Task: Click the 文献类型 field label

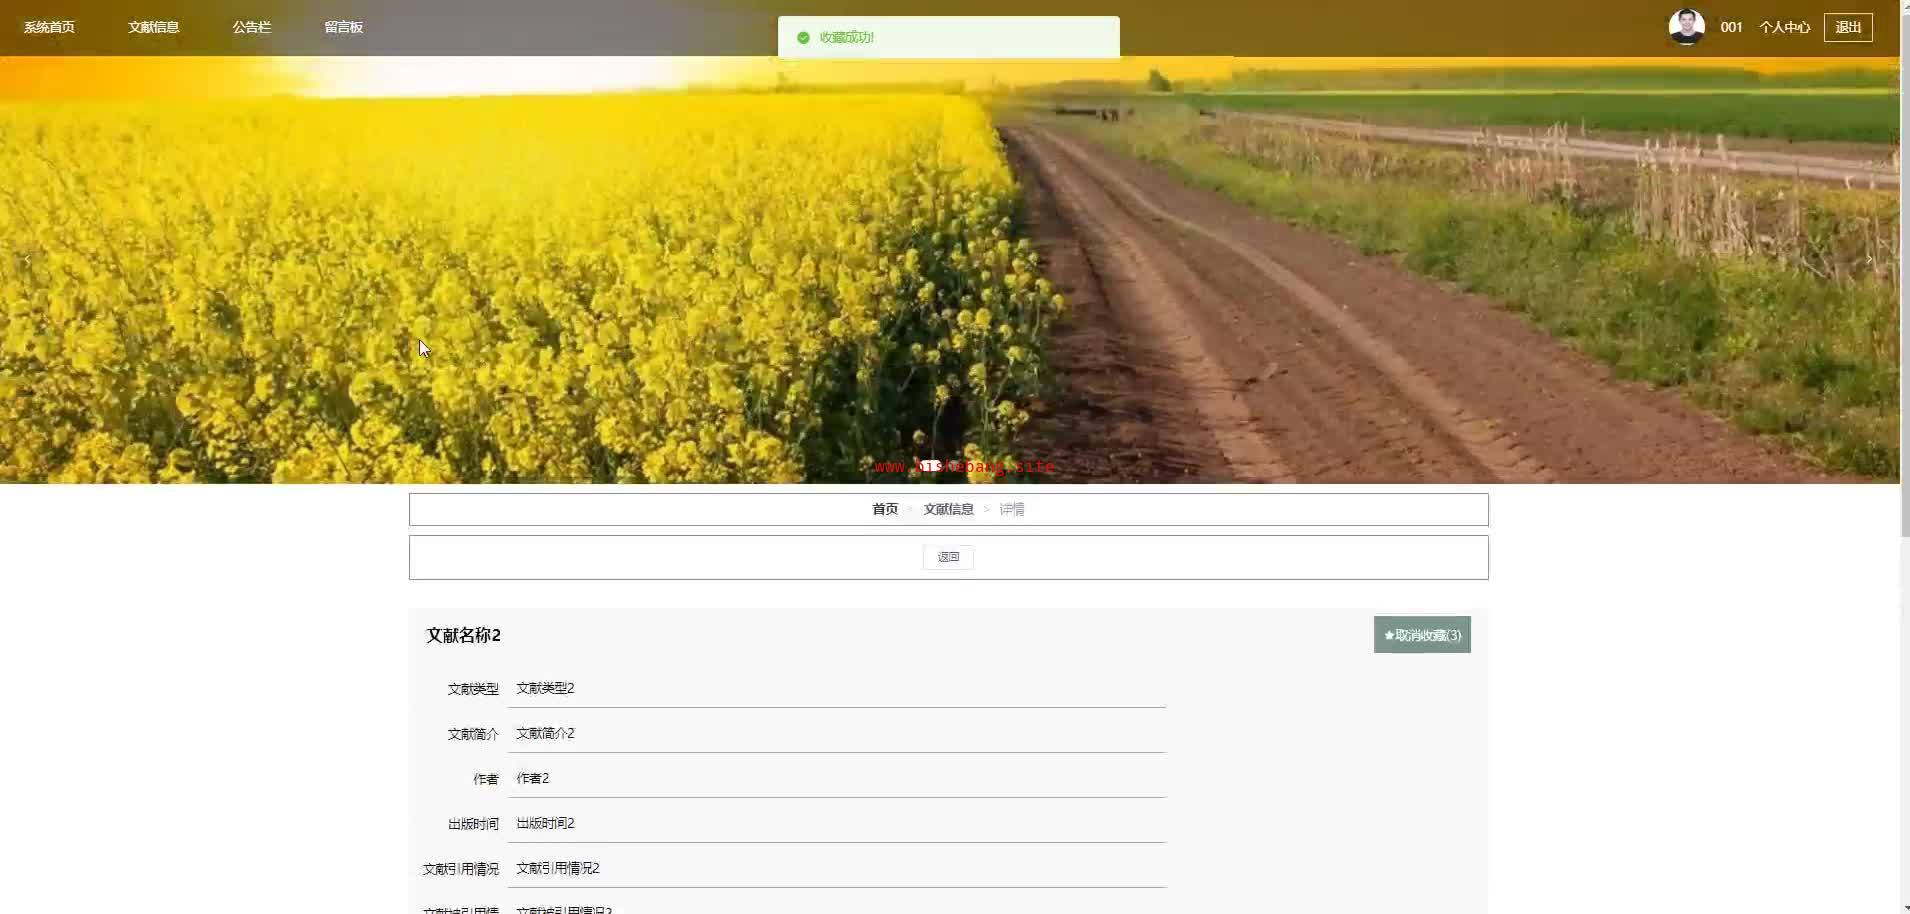Action: pyautogui.click(x=473, y=689)
